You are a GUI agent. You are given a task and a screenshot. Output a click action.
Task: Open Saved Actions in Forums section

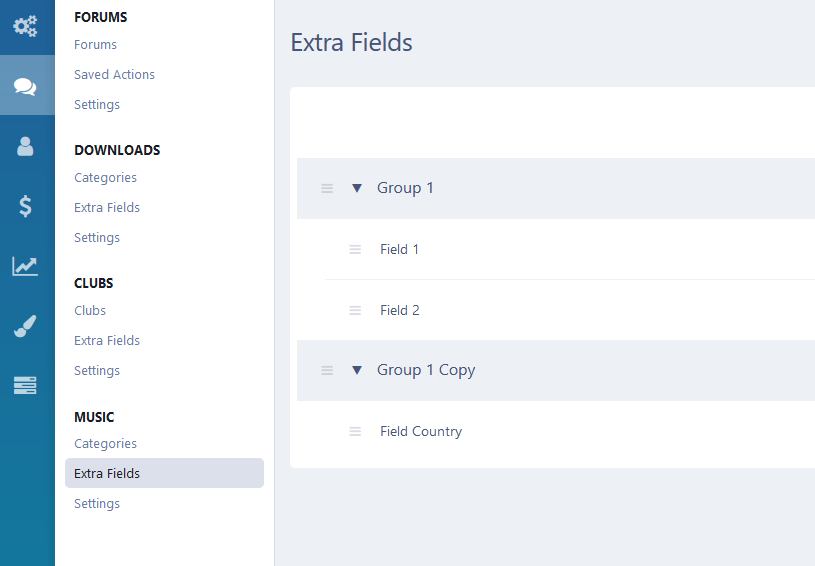click(x=114, y=75)
